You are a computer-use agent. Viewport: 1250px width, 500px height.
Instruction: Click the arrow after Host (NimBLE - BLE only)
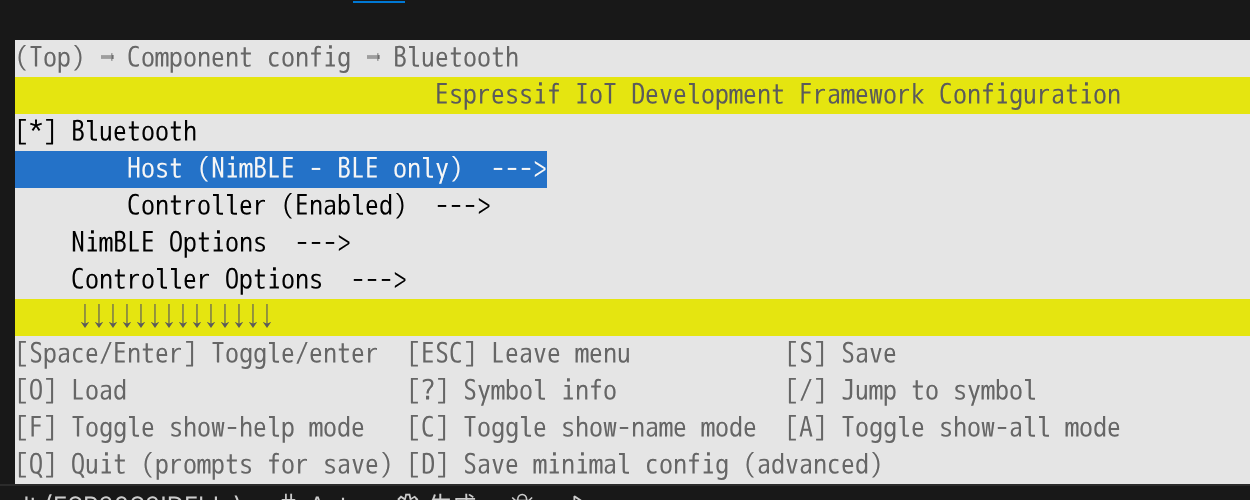519,169
